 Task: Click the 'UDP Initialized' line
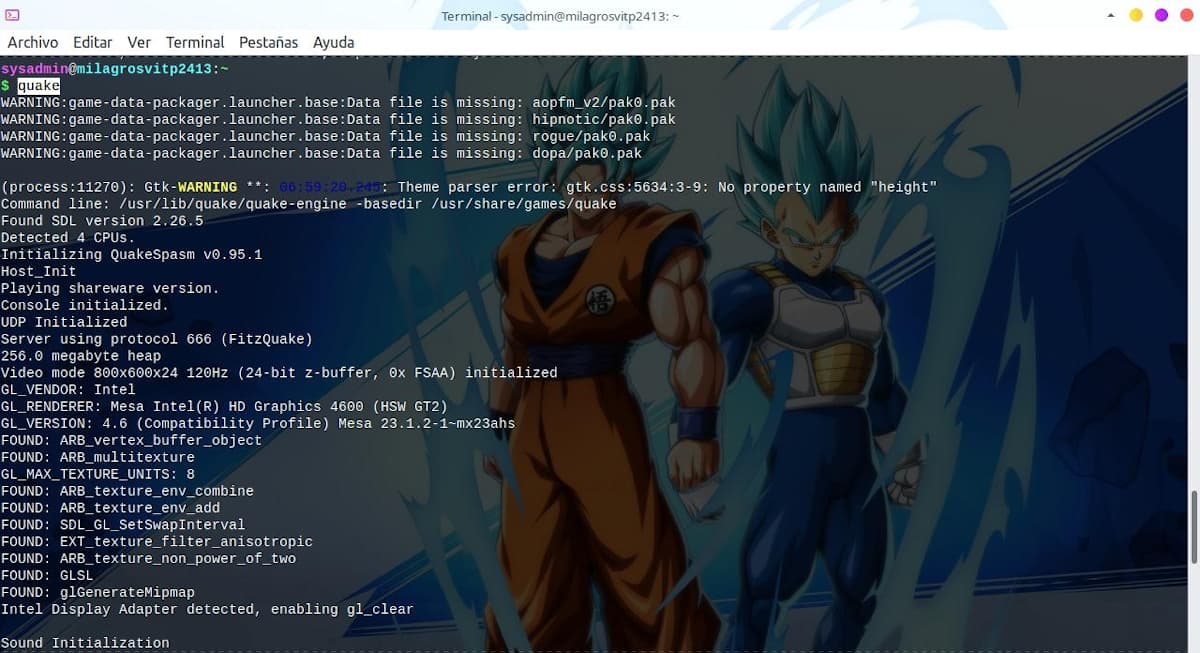[x=64, y=322]
